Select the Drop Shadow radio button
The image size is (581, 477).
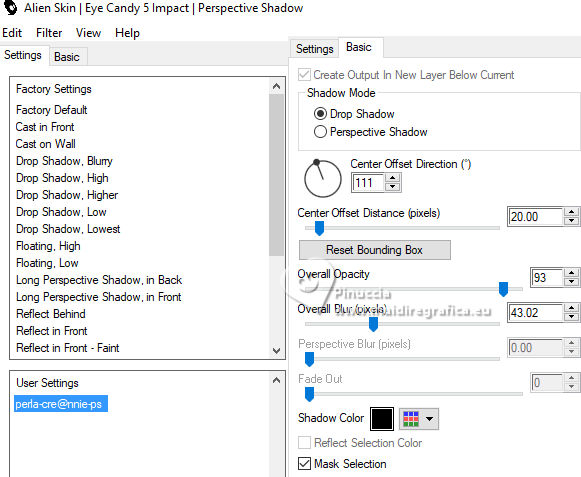tap(320, 113)
